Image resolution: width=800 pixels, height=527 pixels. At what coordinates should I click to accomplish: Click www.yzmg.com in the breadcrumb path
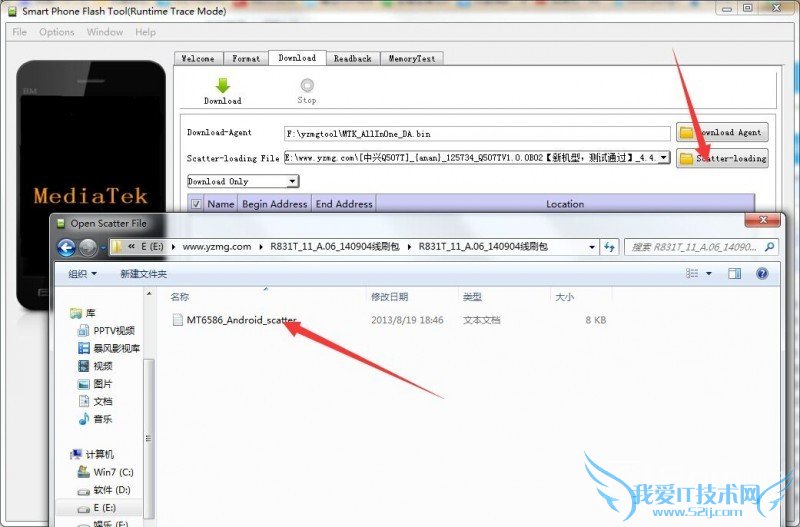point(217,246)
